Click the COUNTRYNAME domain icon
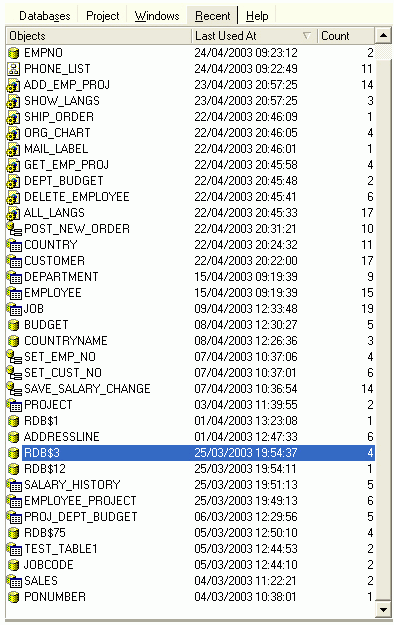This screenshot has width=394, height=625. point(14,341)
